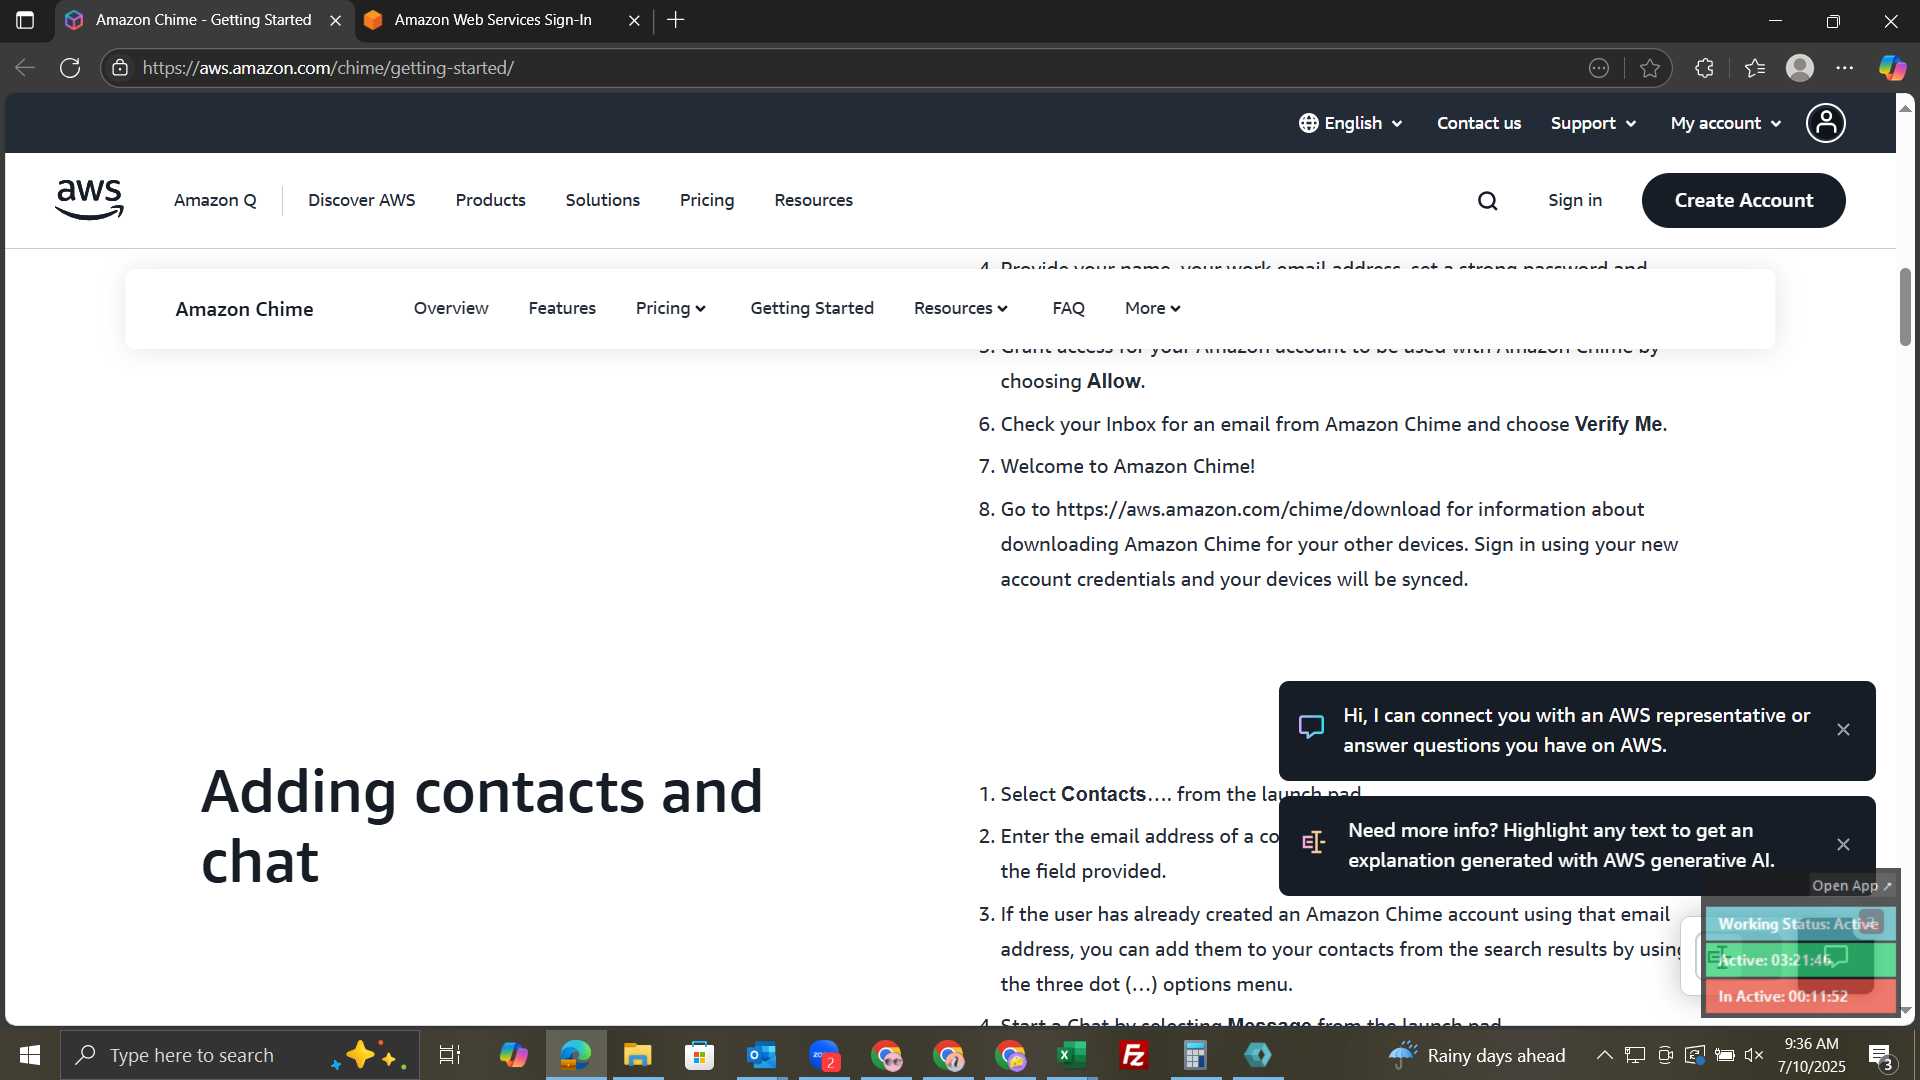The height and width of the screenshot is (1080, 1920).
Task: Open Copilot in Edge sidebar
Action: tap(1892, 68)
